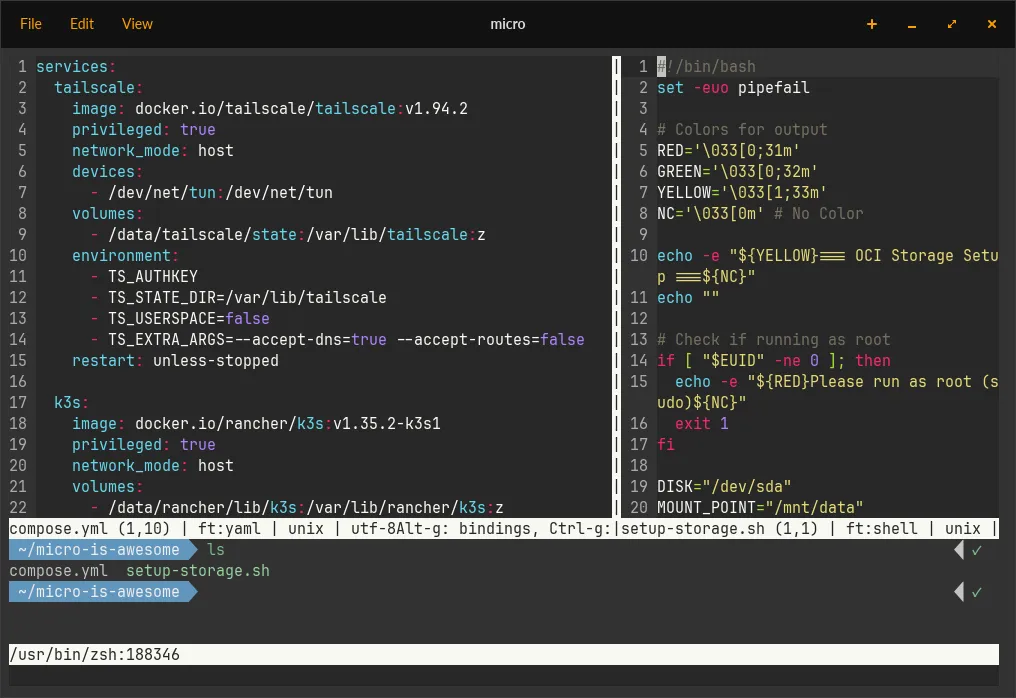Click '# Check if running as root' comment
Image resolution: width=1016 pixels, height=698 pixels.
(x=774, y=340)
